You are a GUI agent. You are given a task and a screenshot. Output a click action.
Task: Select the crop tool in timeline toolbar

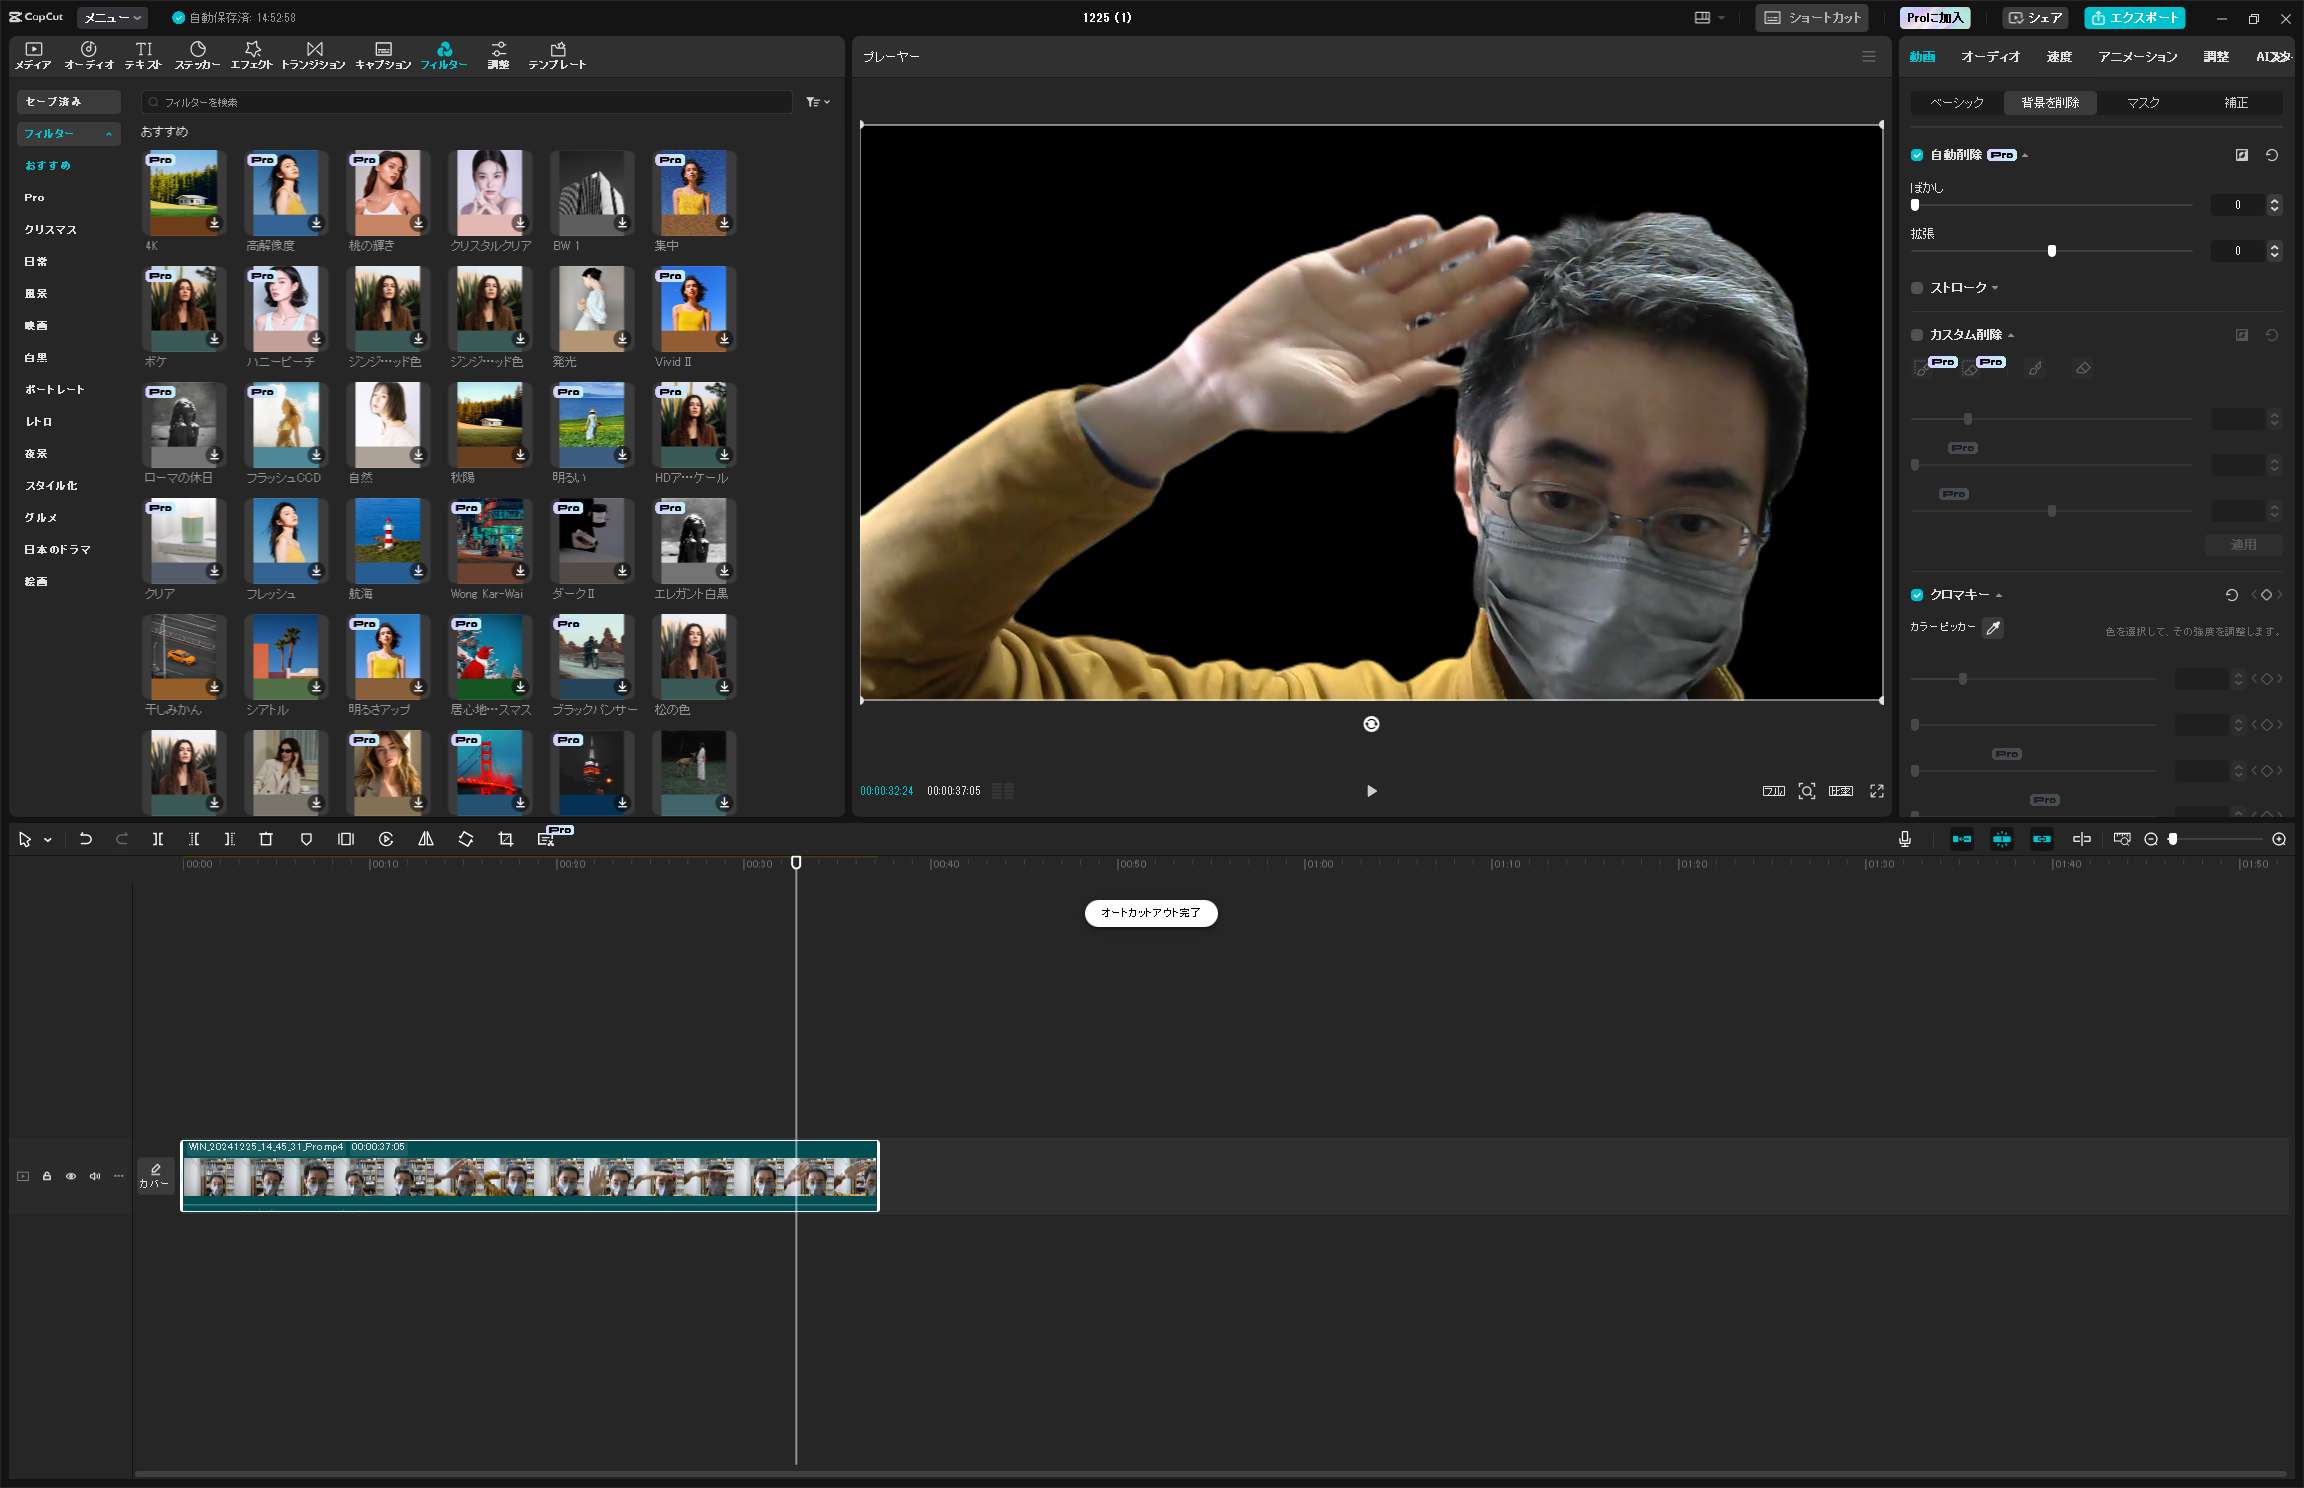tap(506, 839)
